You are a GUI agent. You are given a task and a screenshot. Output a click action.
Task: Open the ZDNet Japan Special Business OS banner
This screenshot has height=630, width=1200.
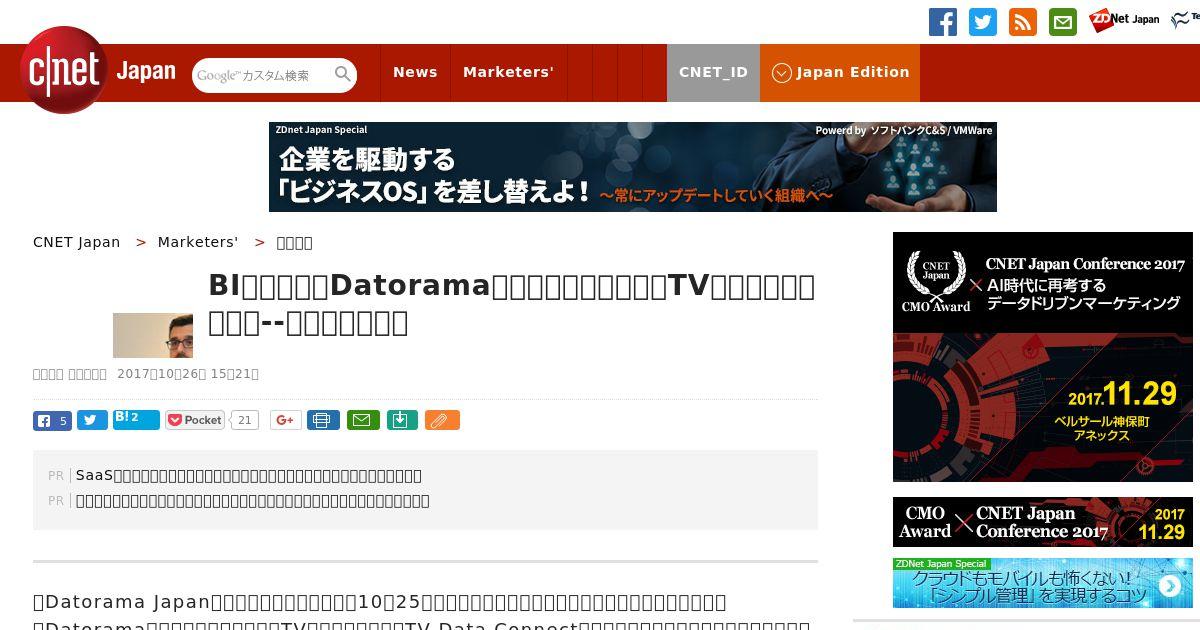coord(632,167)
